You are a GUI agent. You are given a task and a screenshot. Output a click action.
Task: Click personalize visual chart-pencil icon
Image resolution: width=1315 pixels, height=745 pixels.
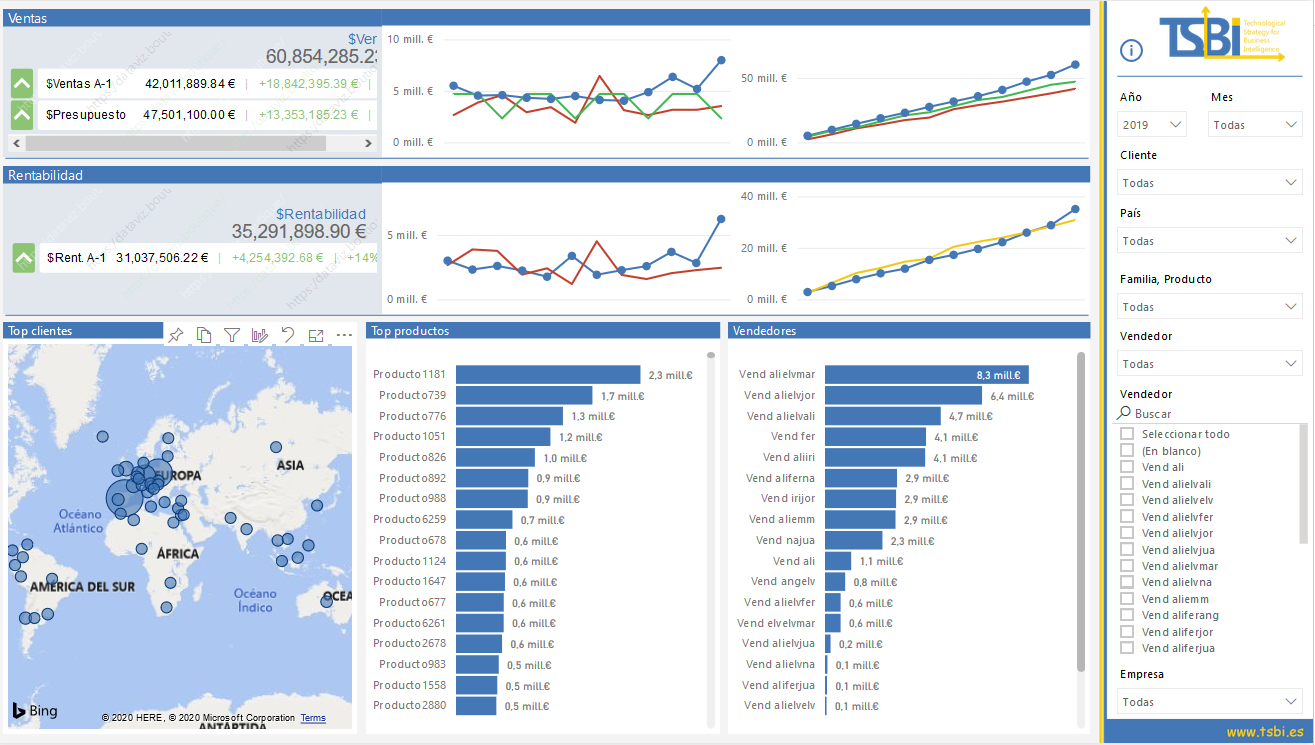[x=260, y=335]
